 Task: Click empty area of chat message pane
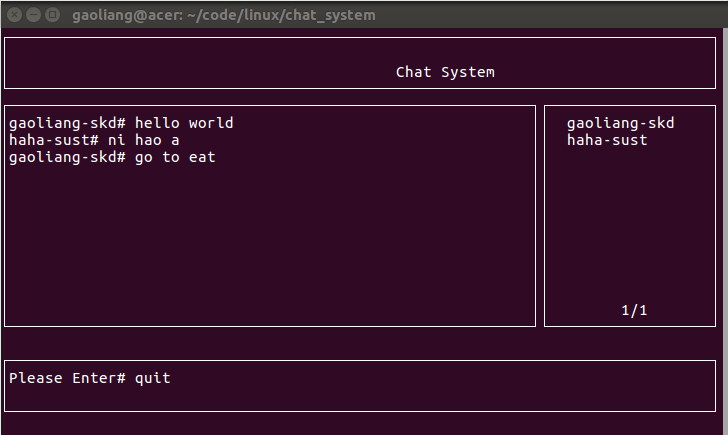(270, 250)
